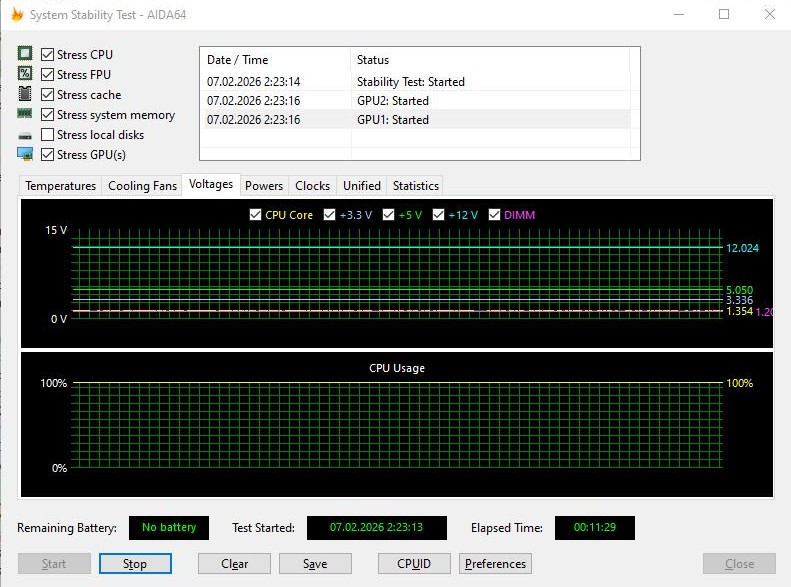Click the percent icon beside Stress FPU
The height and width of the screenshot is (587, 791).
click(25, 74)
